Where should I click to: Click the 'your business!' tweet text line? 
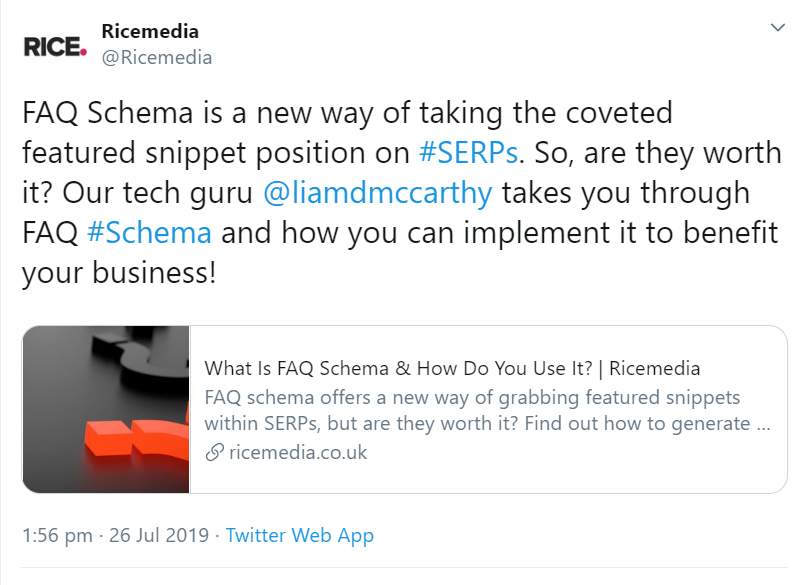[119, 273]
